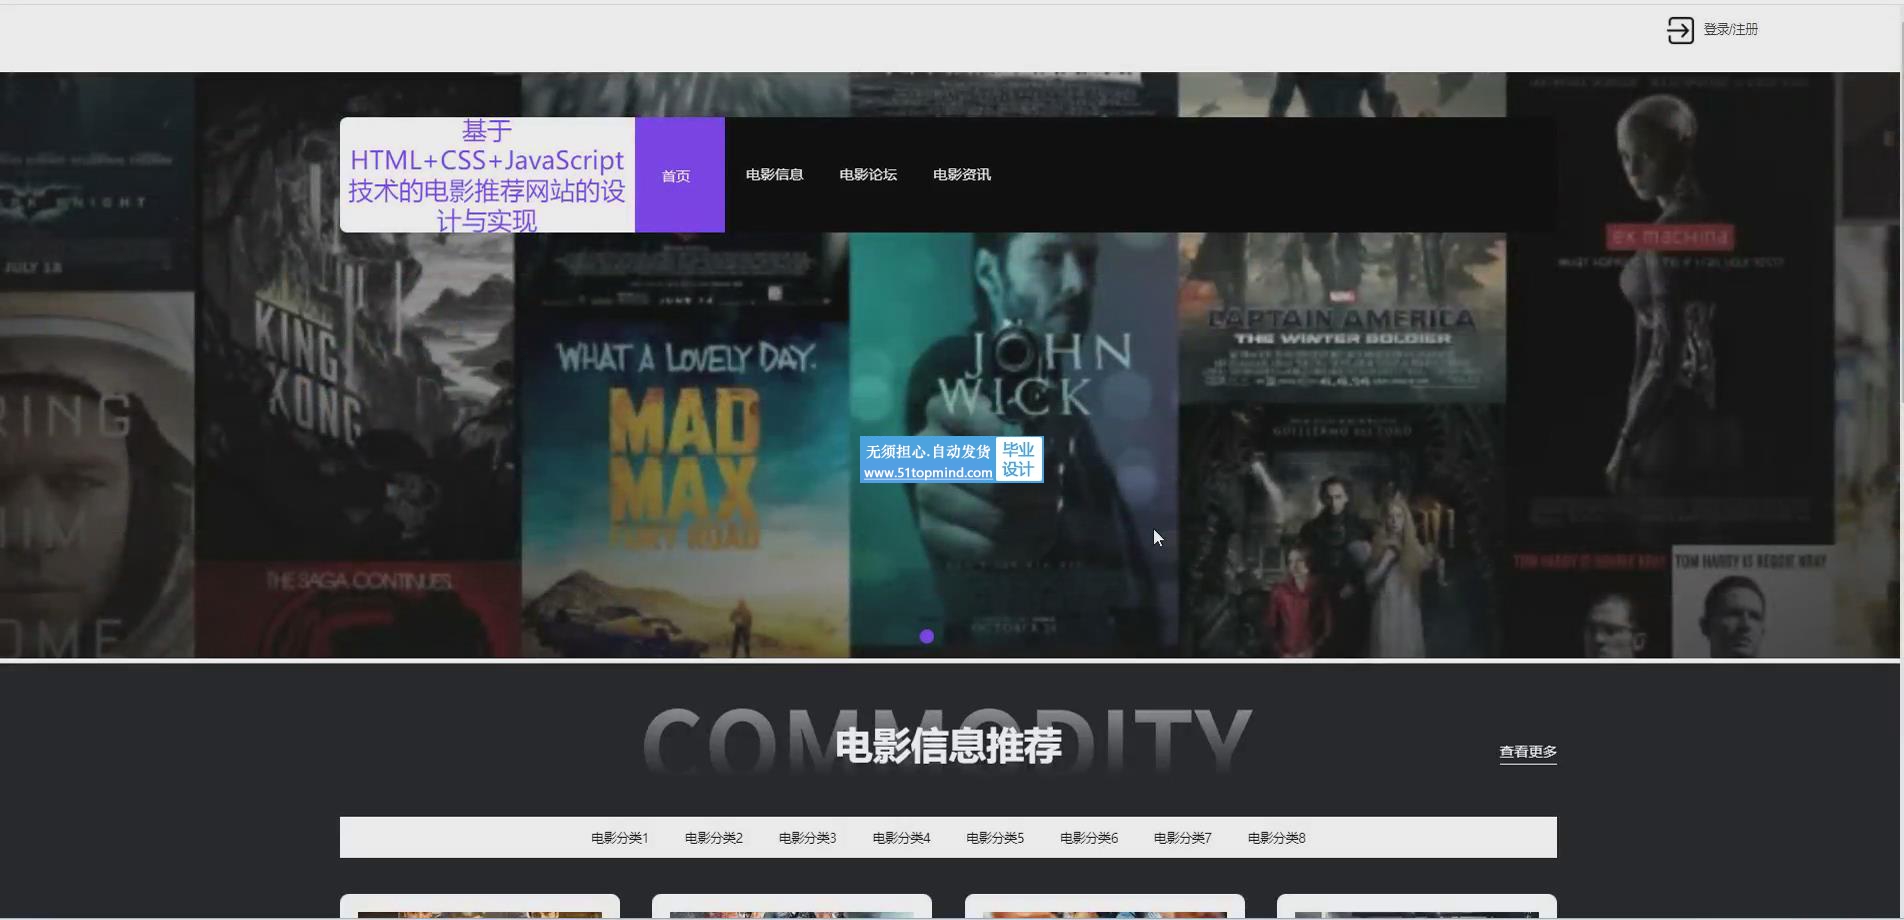Filter by 电影分类2
The image size is (1904, 920).
[714, 838]
